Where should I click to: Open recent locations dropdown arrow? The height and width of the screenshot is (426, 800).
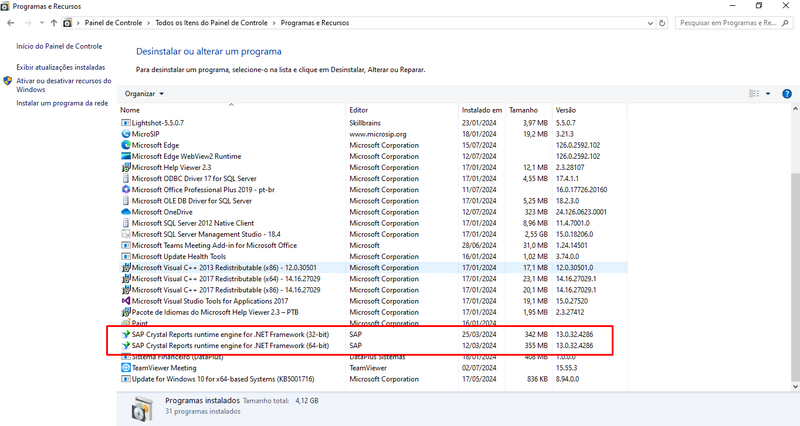[42, 23]
